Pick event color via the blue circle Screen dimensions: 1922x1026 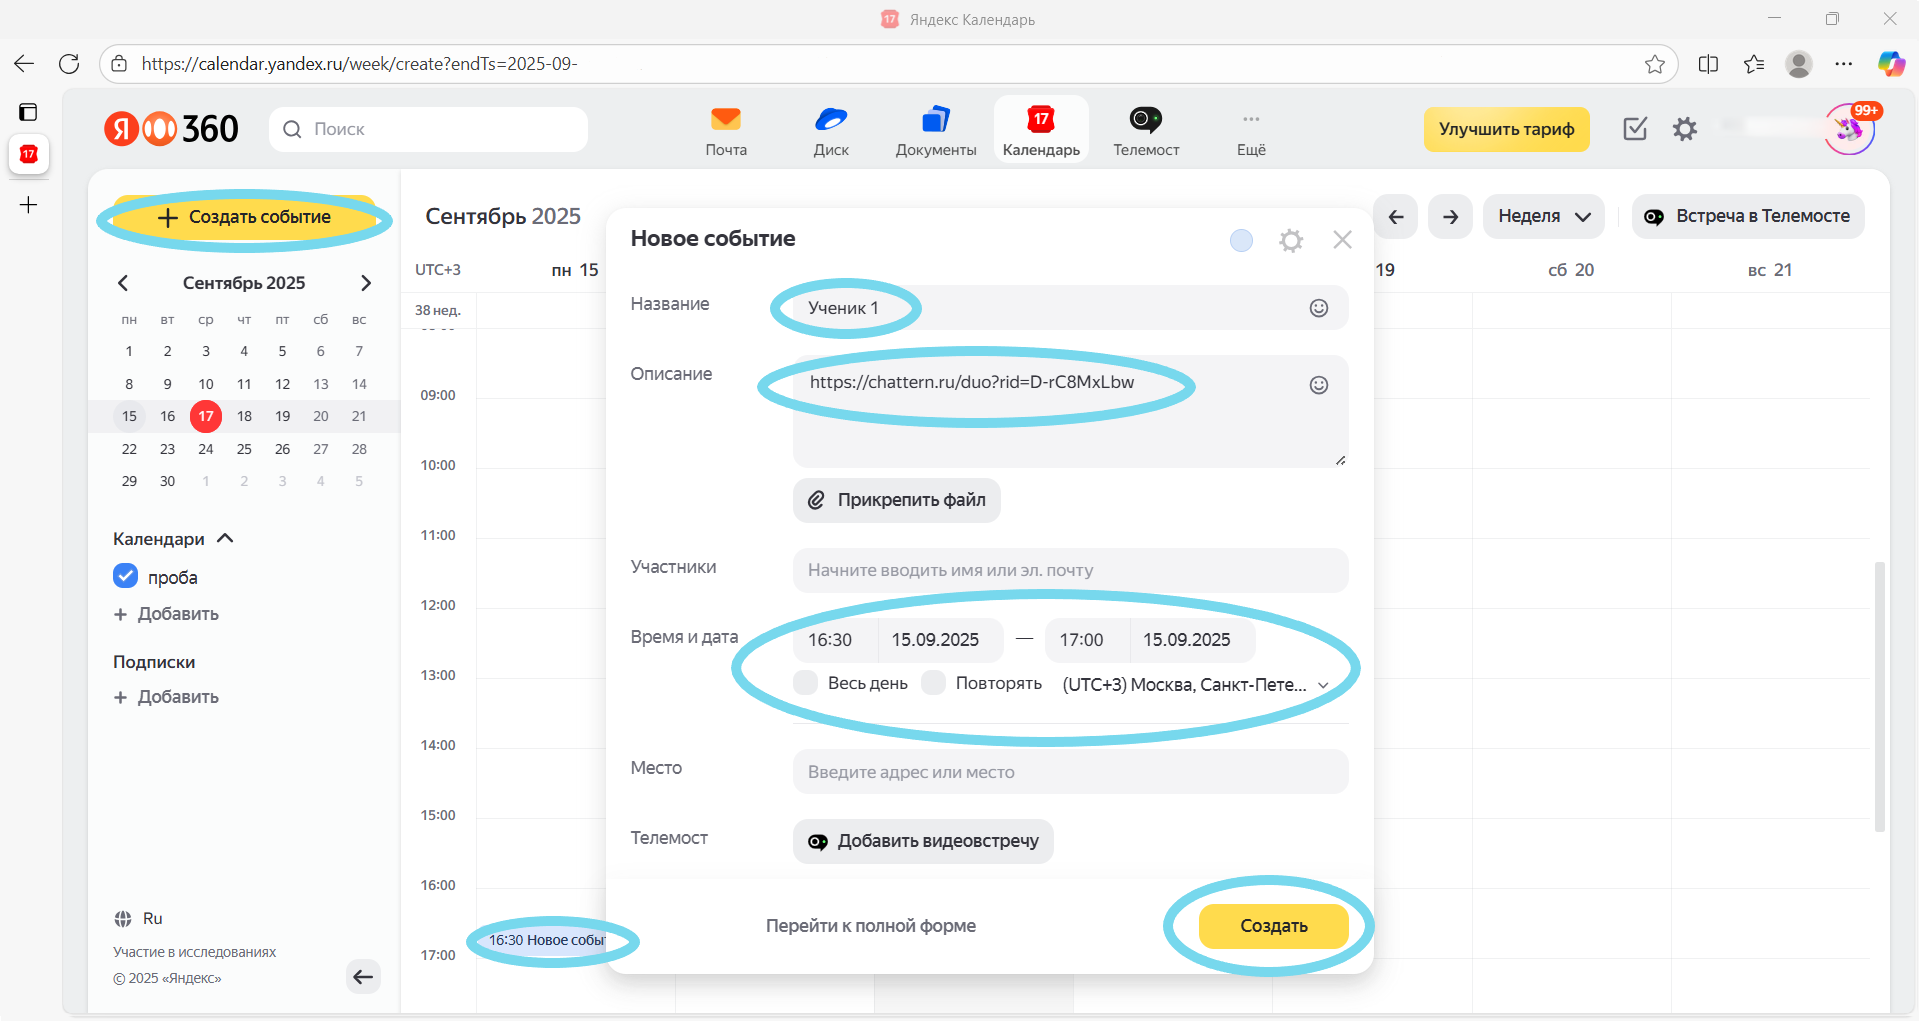pos(1241,240)
